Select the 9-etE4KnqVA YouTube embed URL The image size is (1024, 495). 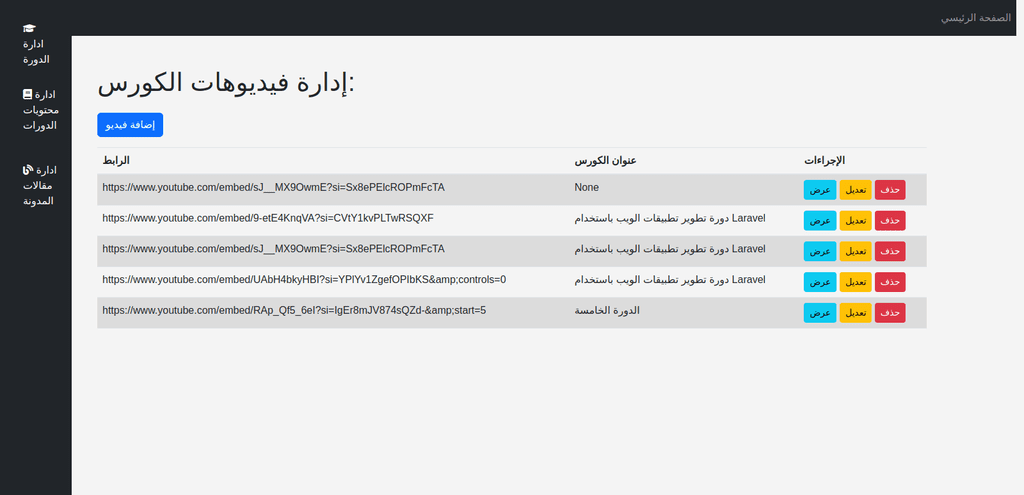coord(268,218)
